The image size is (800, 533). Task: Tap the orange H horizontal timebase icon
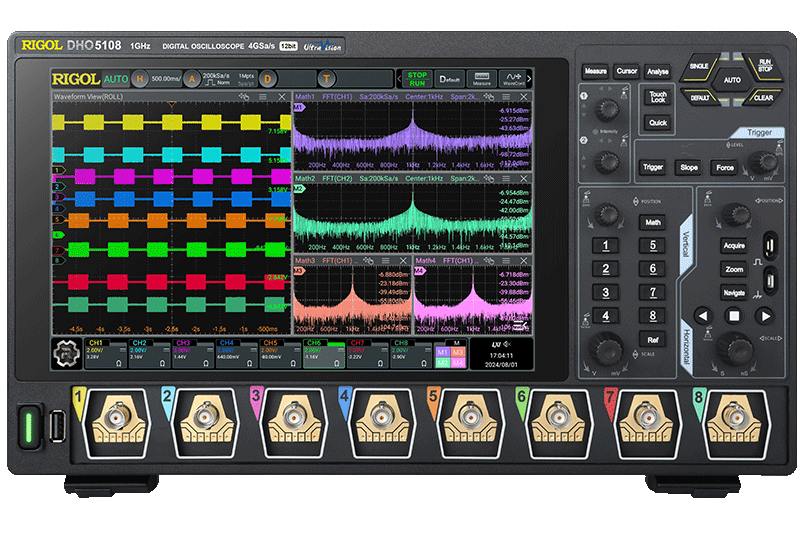coord(140,78)
